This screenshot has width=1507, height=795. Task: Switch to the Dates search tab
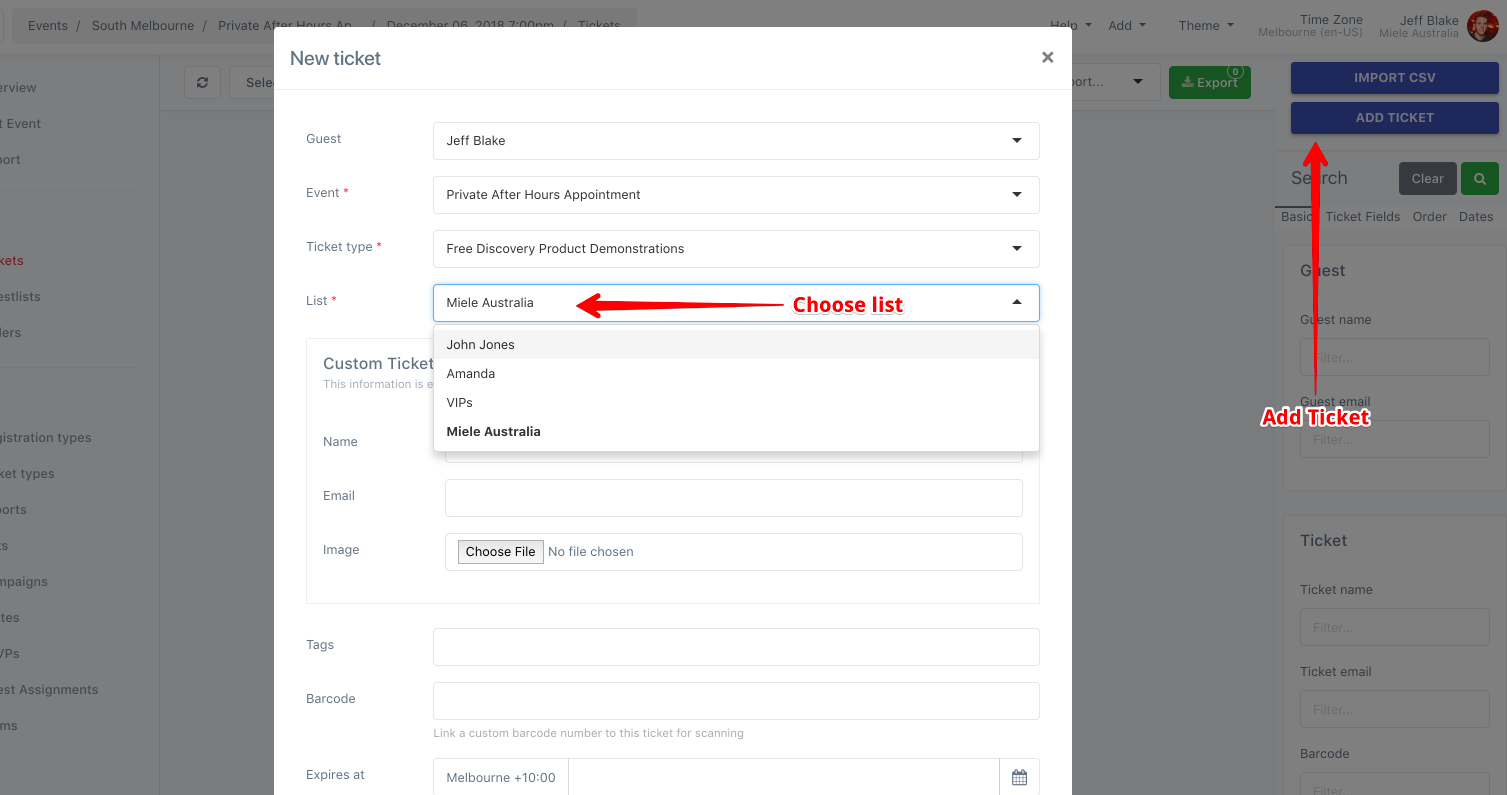(1476, 216)
